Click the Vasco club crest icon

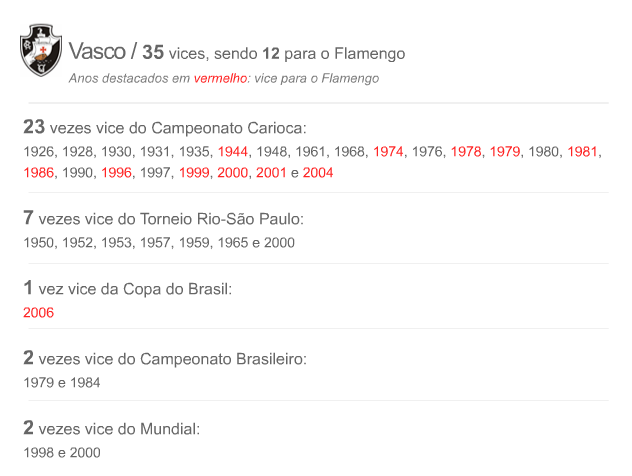click(41, 54)
